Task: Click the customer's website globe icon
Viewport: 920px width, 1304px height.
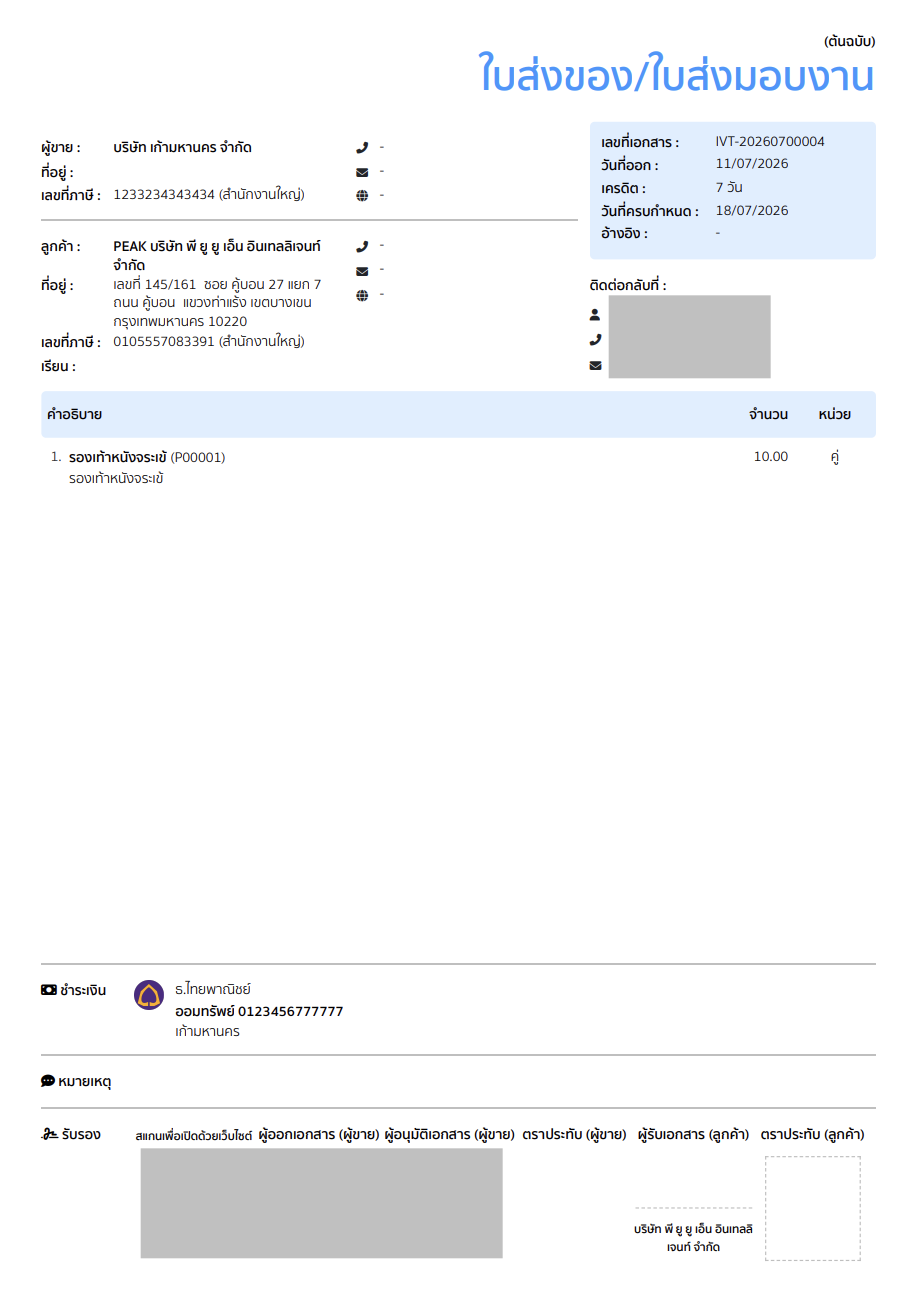Action: pyautogui.click(x=362, y=295)
